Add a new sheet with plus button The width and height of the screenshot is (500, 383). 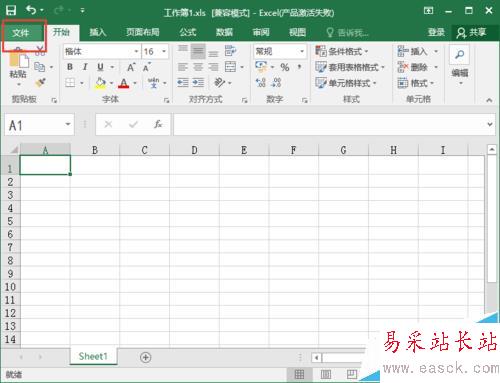145,357
